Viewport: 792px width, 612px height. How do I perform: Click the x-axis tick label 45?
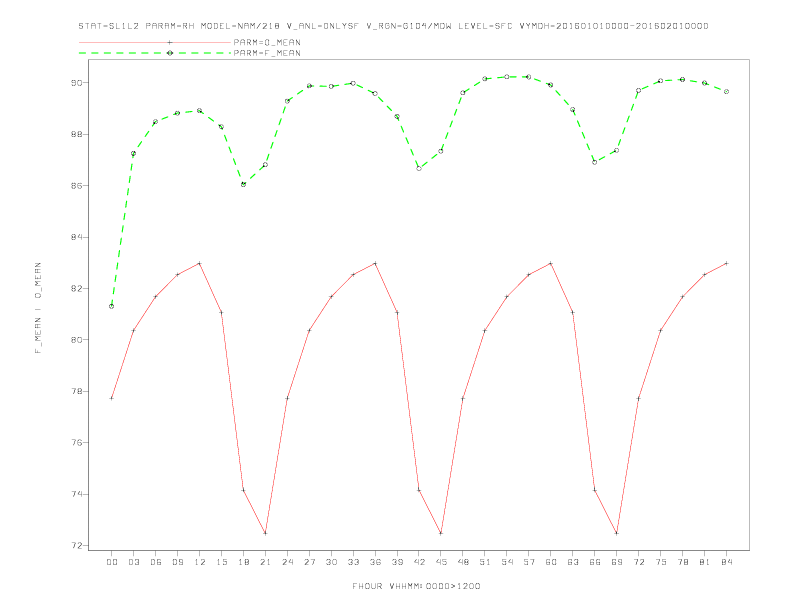pyautogui.click(x=441, y=562)
